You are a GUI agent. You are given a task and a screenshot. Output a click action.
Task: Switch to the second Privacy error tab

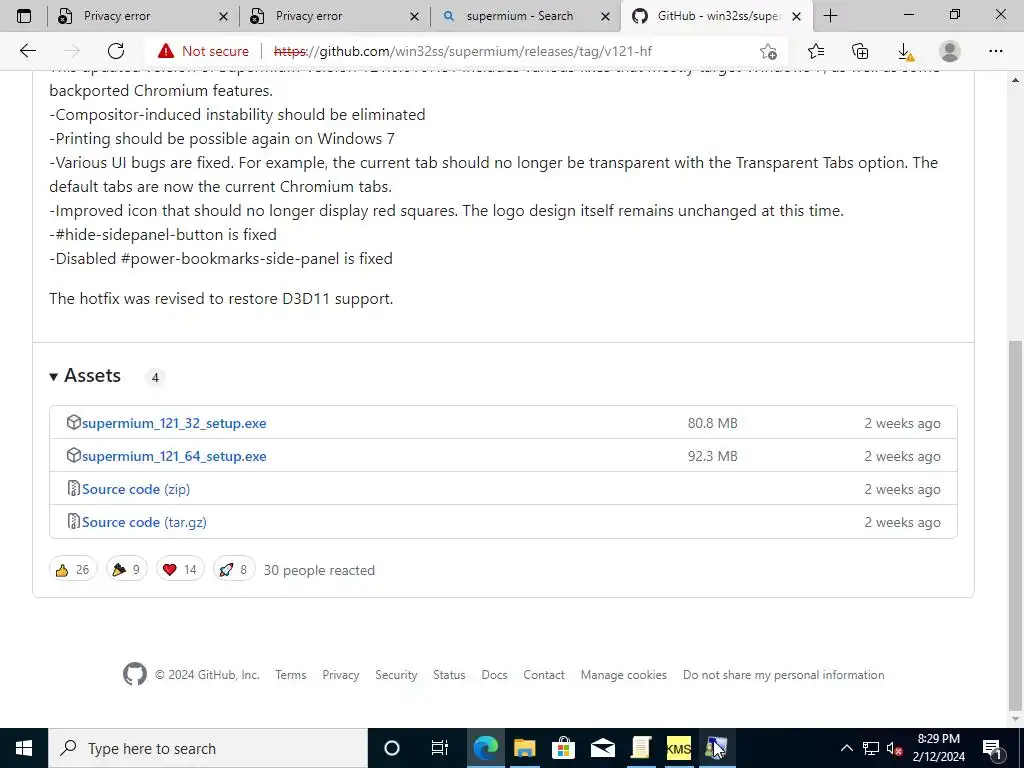(x=334, y=16)
